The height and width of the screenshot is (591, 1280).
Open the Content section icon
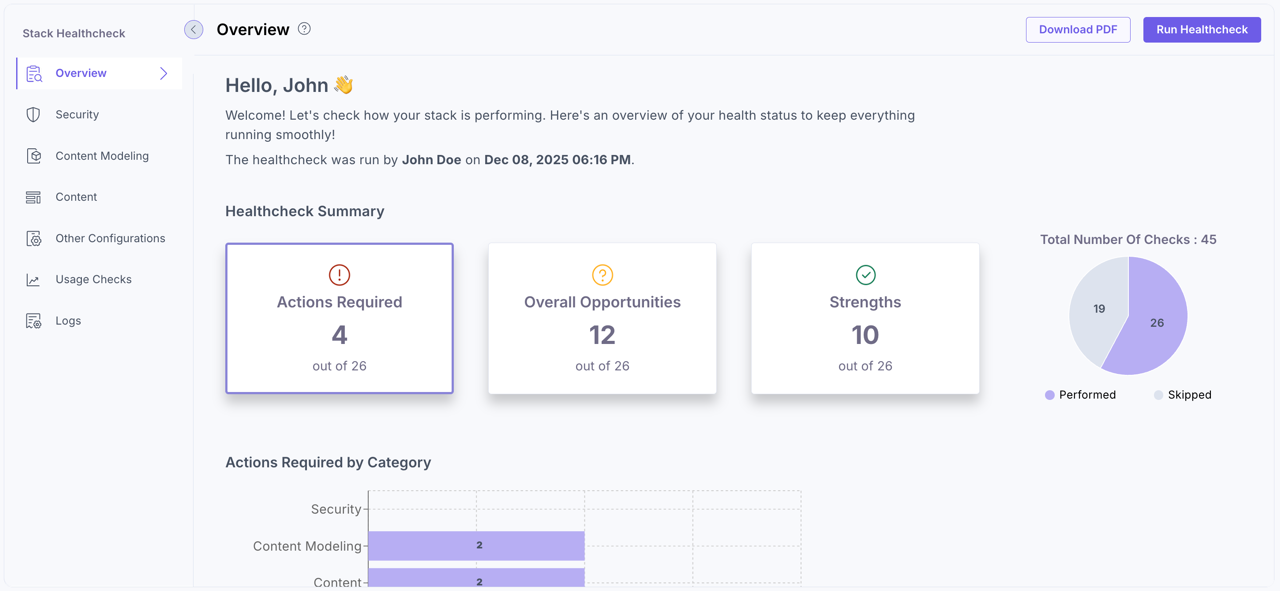pyautogui.click(x=34, y=196)
